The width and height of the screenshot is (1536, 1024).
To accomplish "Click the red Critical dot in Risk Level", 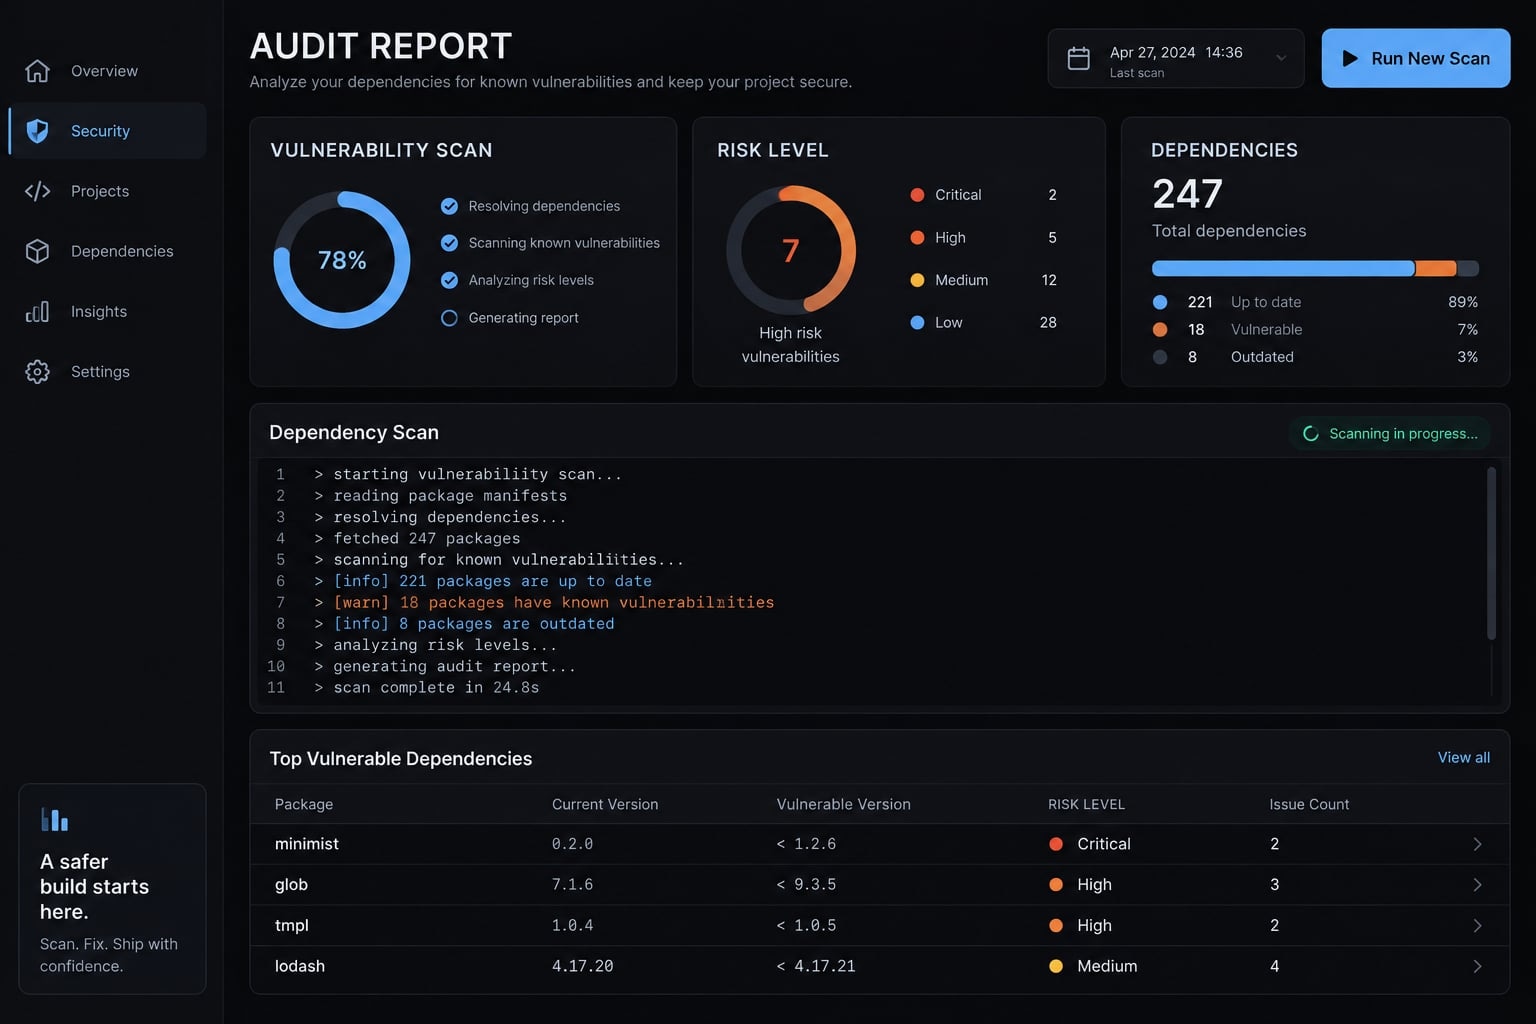I will (x=917, y=195).
